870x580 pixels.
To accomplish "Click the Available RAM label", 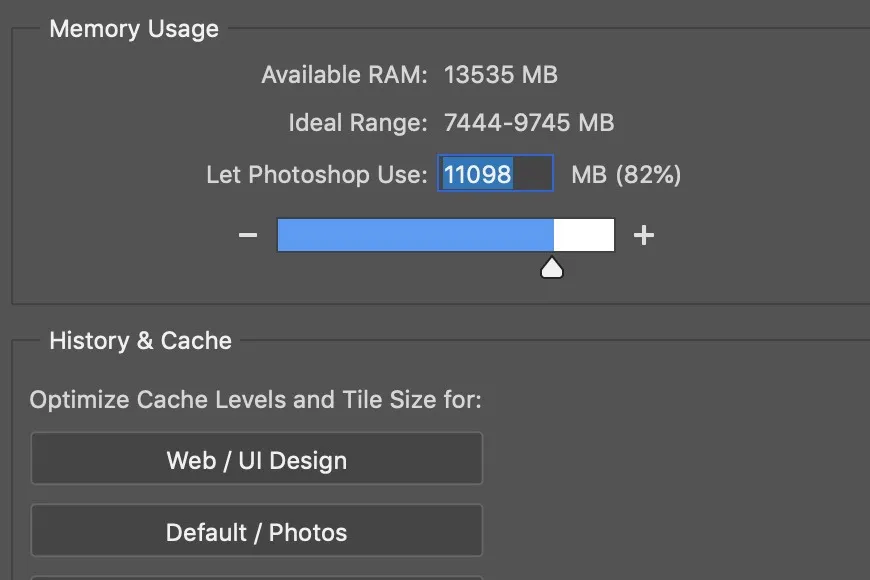I will point(344,75).
